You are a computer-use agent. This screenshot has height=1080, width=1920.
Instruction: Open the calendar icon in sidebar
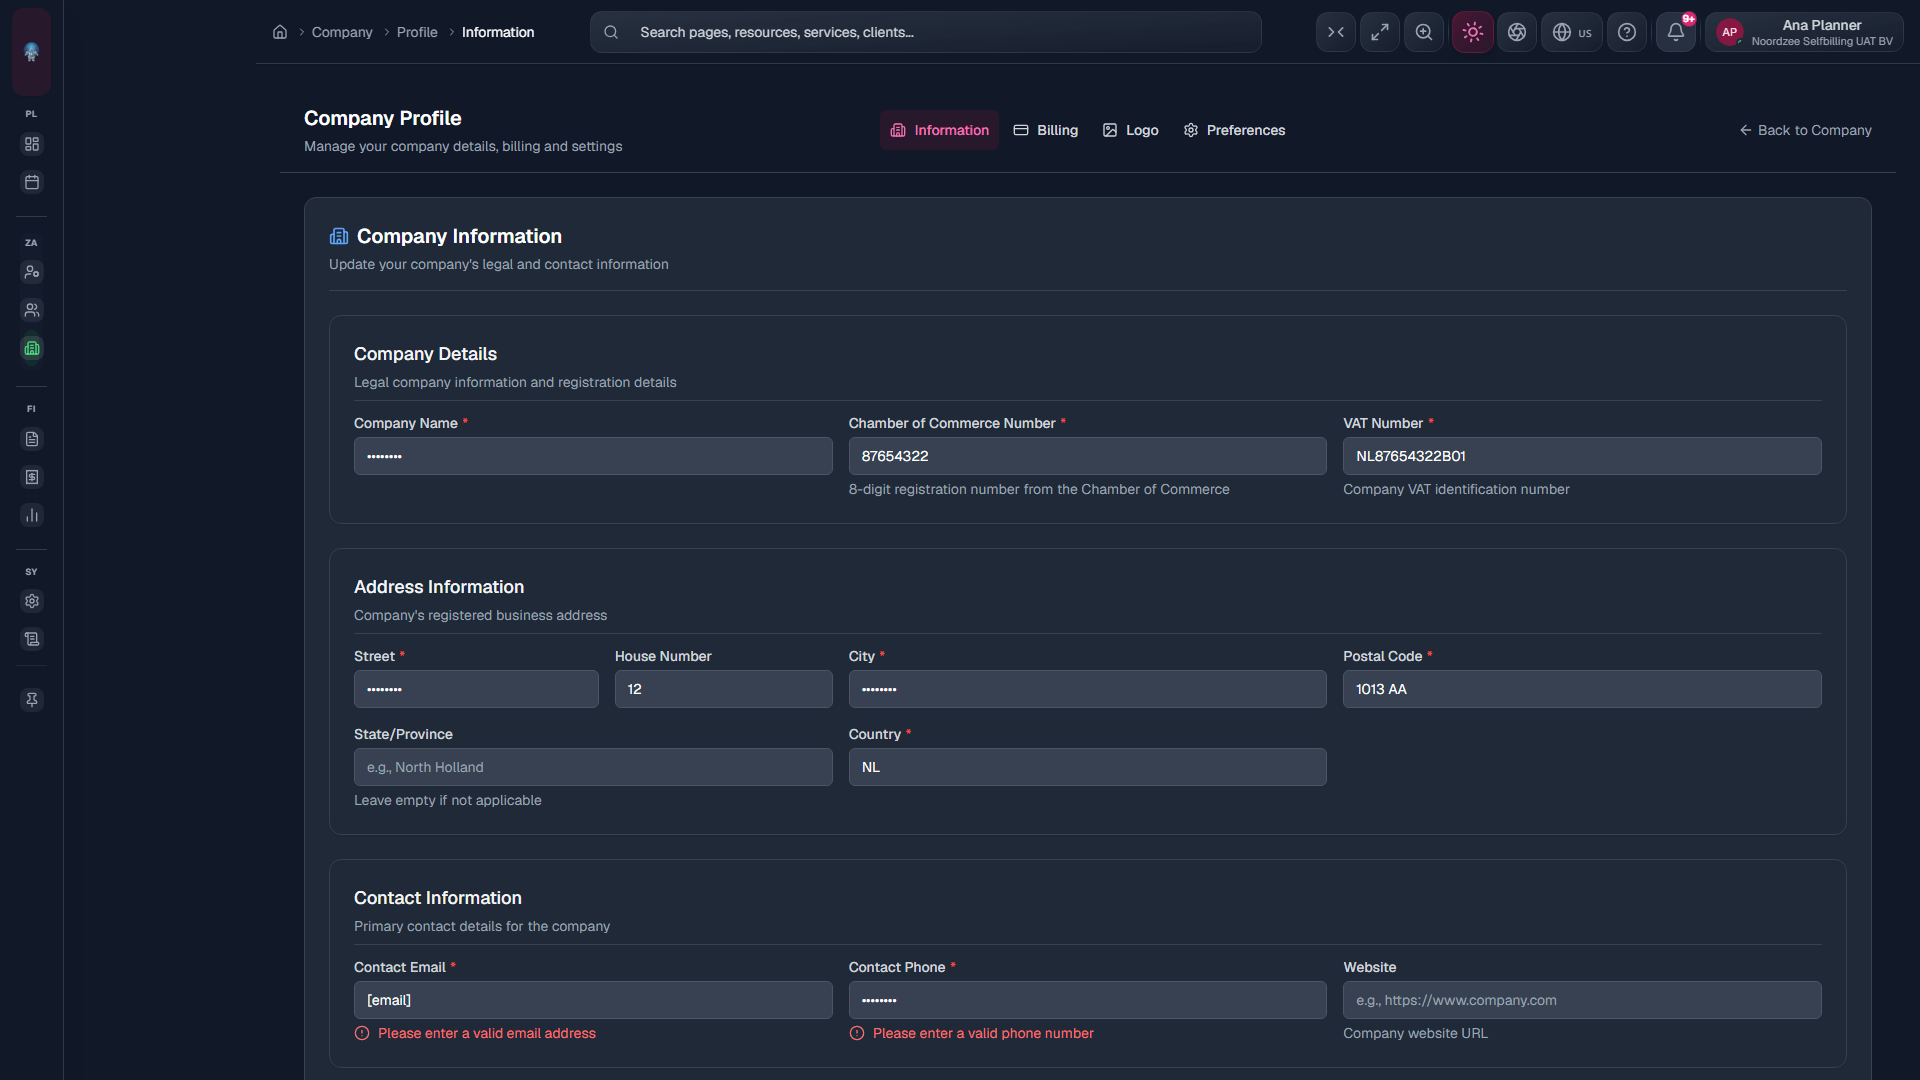[32, 182]
